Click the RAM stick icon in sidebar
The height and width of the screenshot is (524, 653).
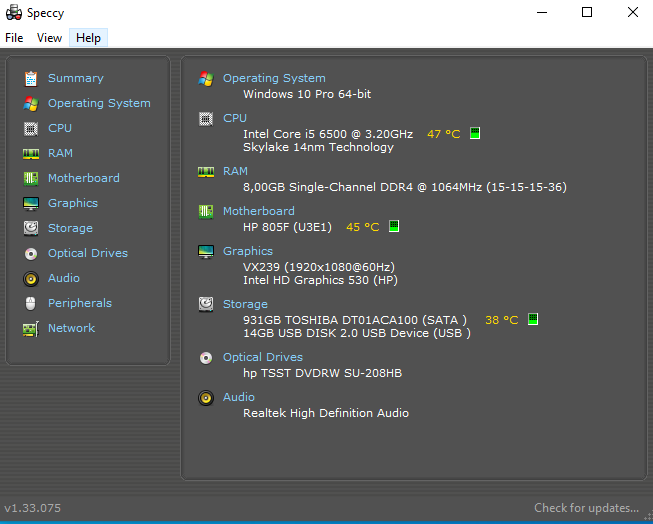click(31, 154)
